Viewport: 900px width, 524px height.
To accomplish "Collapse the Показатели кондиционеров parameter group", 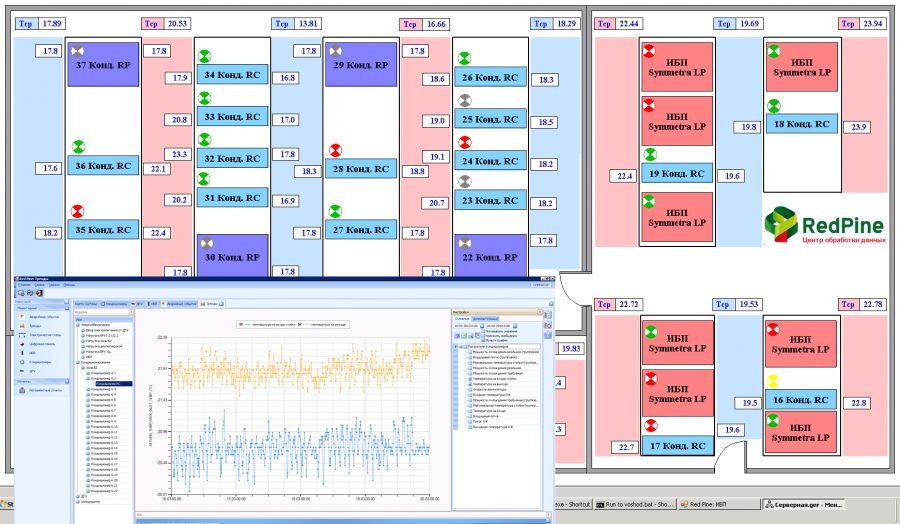I will 460,347.
